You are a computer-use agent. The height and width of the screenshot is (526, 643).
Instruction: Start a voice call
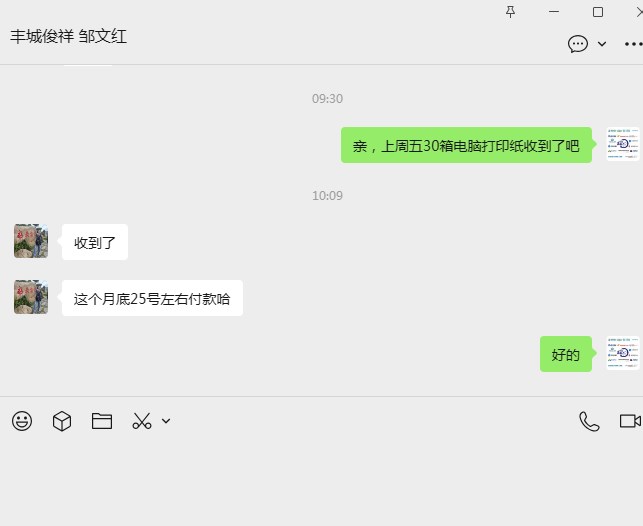(x=589, y=421)
